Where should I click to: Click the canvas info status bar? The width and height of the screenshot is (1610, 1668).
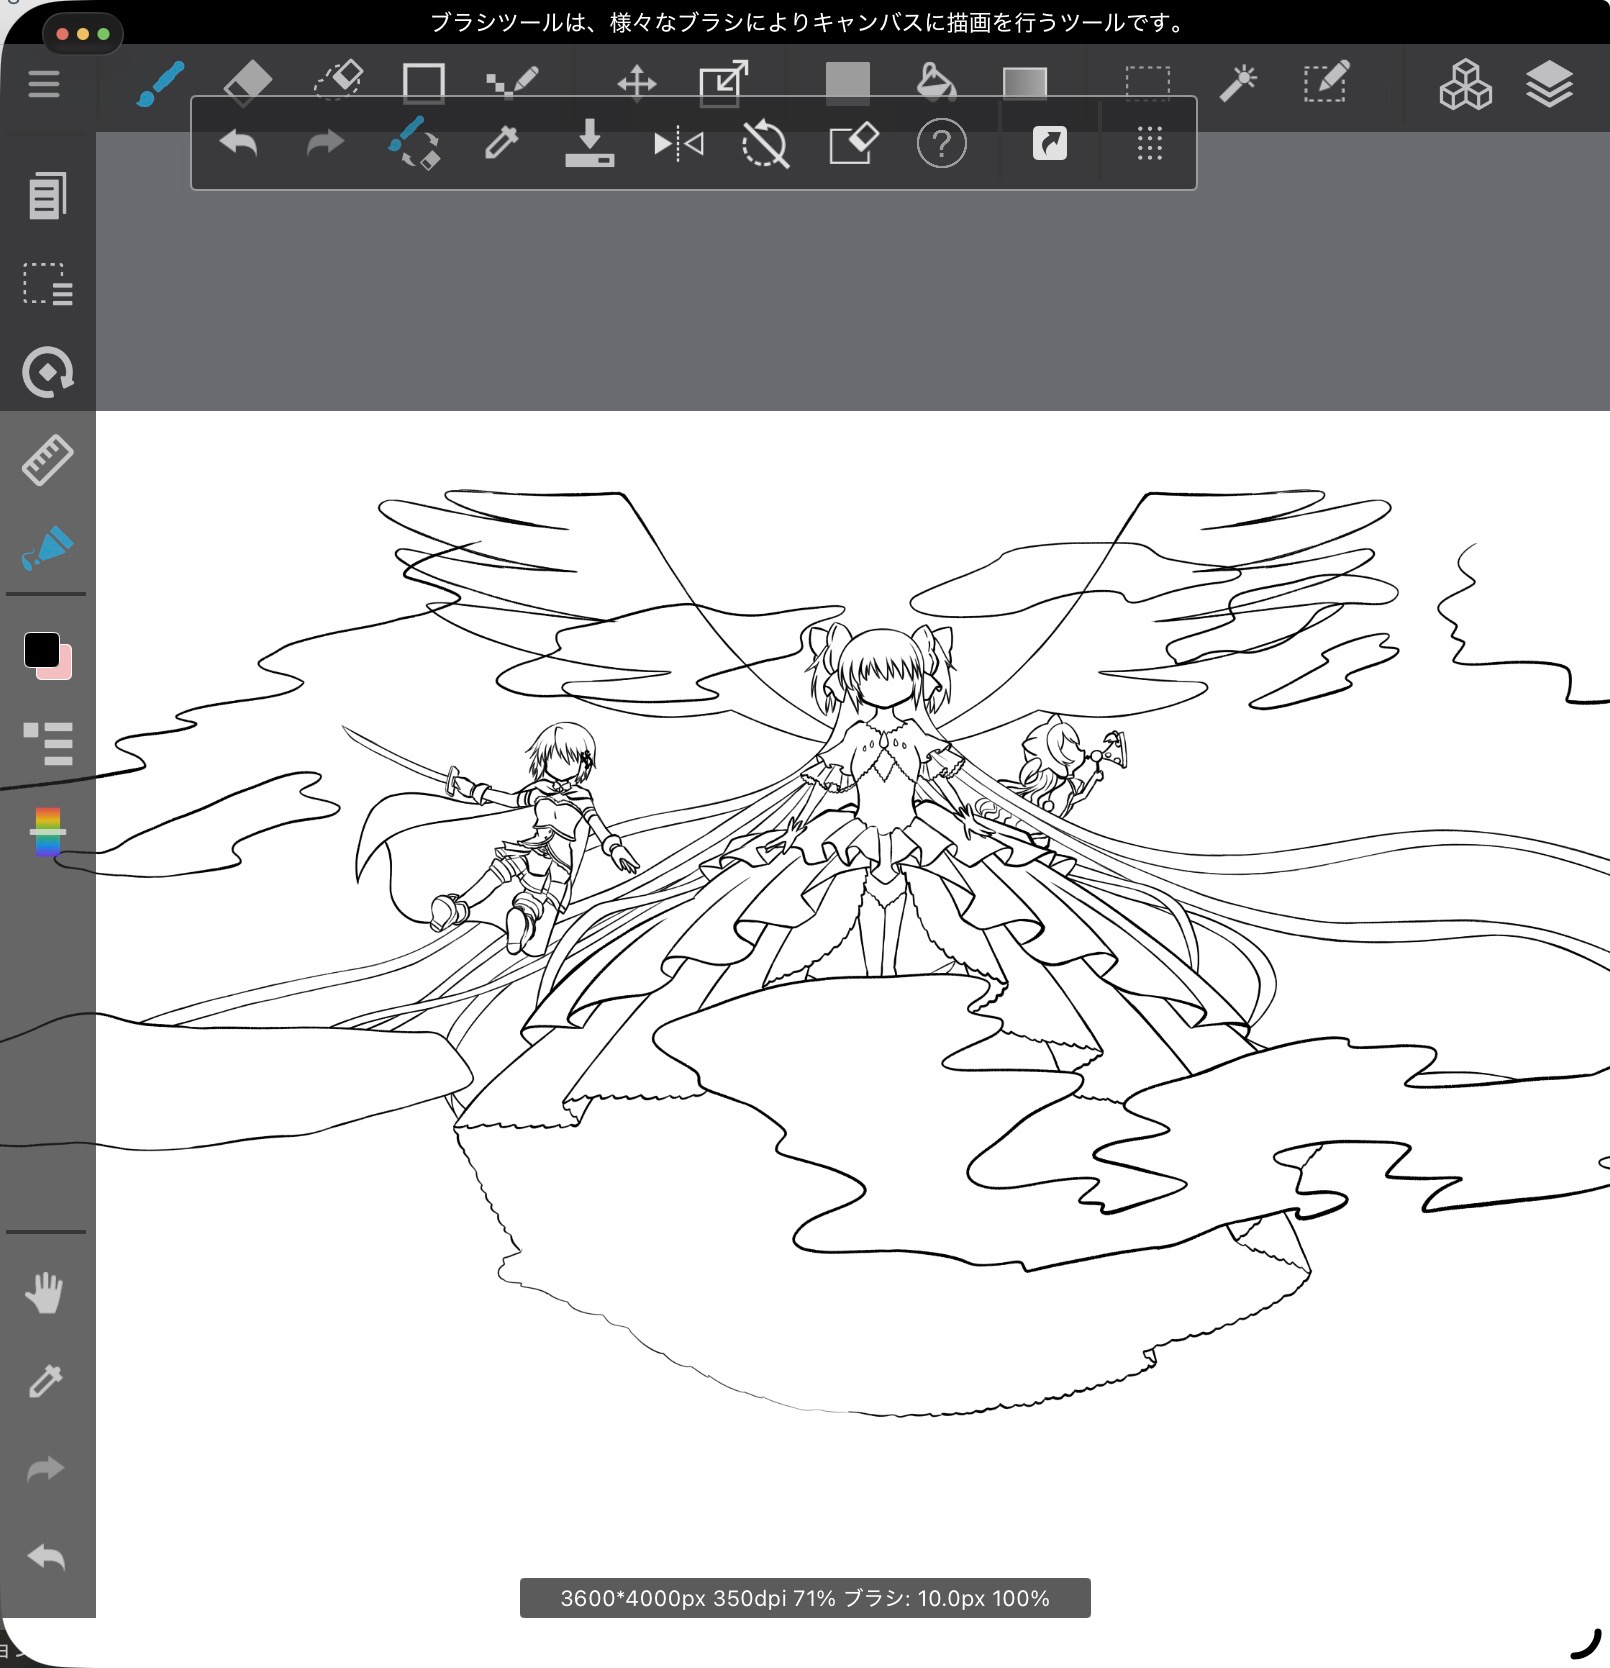pos(804,1598)
